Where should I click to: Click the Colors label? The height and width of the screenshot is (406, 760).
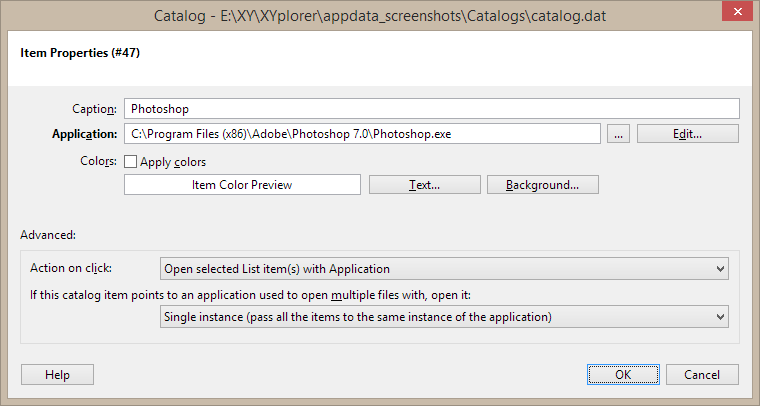click(98, 161)
